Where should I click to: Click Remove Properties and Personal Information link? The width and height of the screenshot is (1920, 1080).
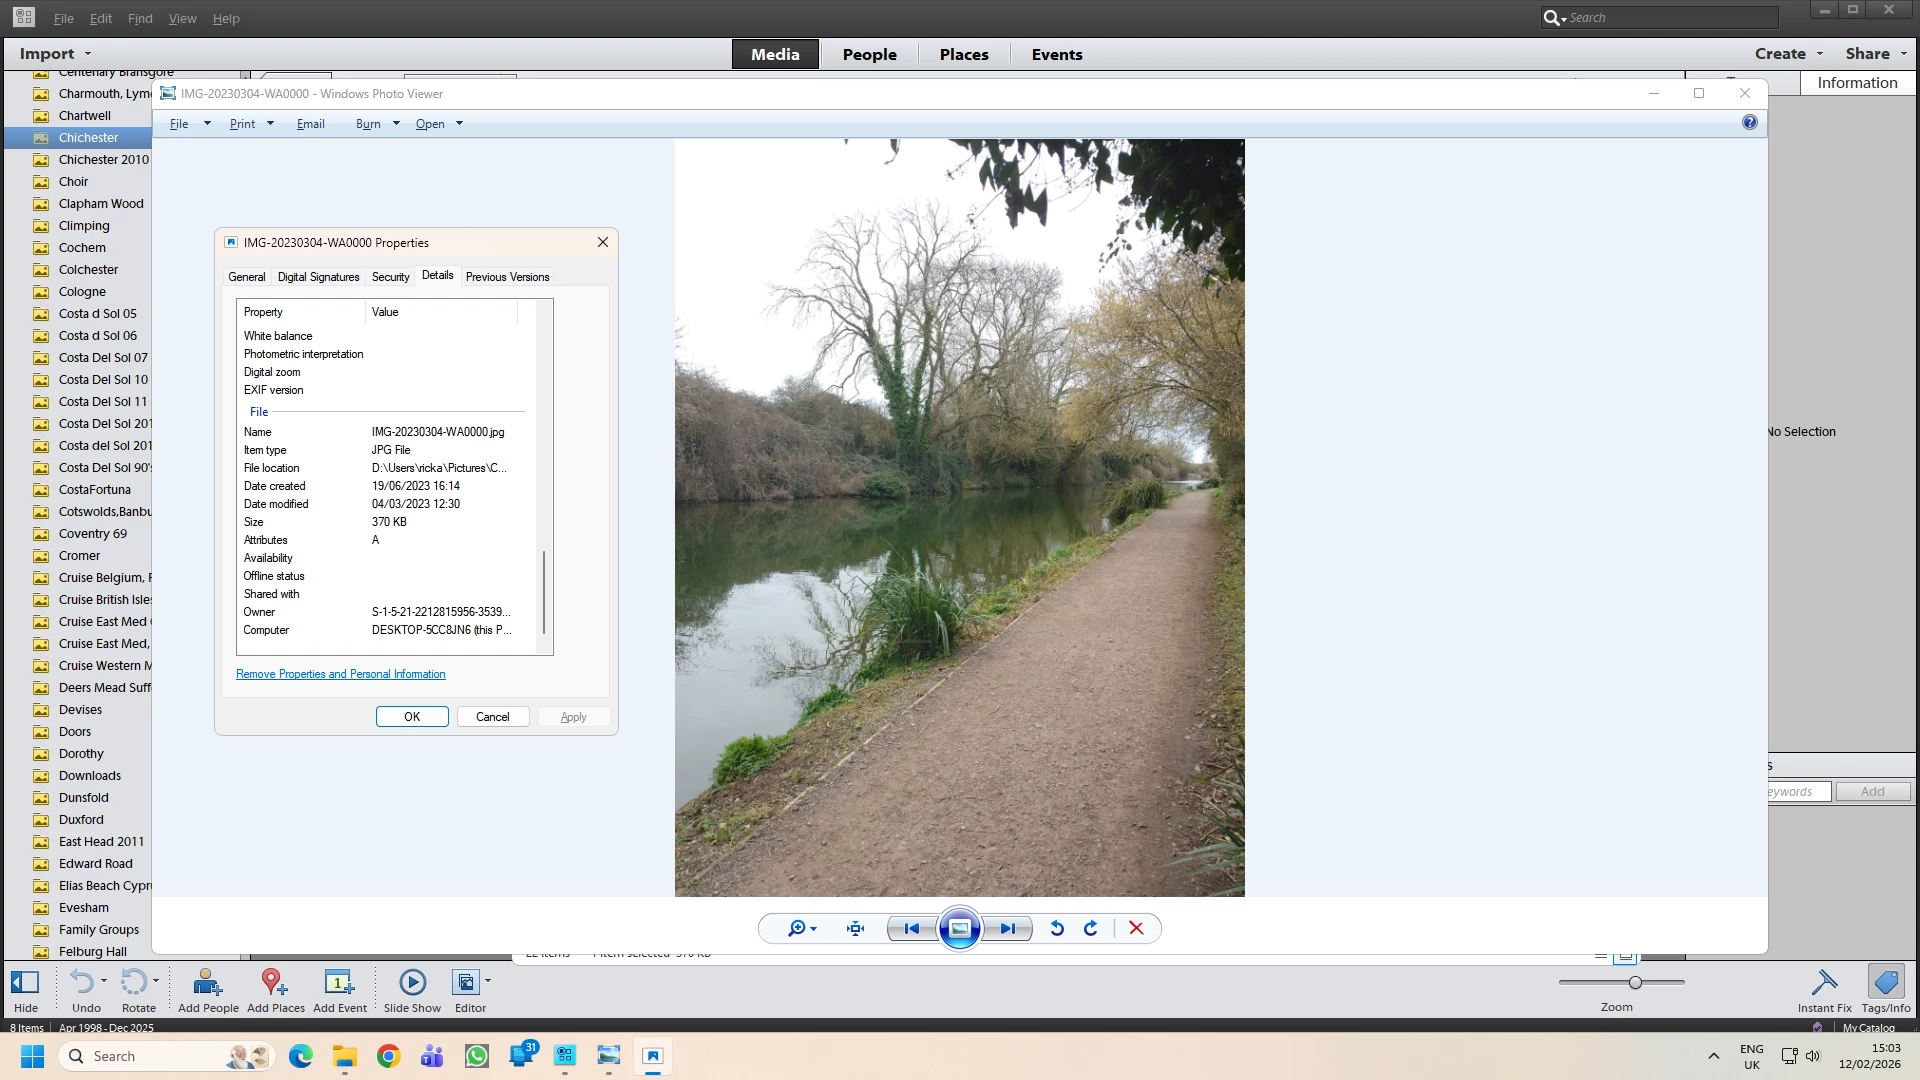pos(340,674)
